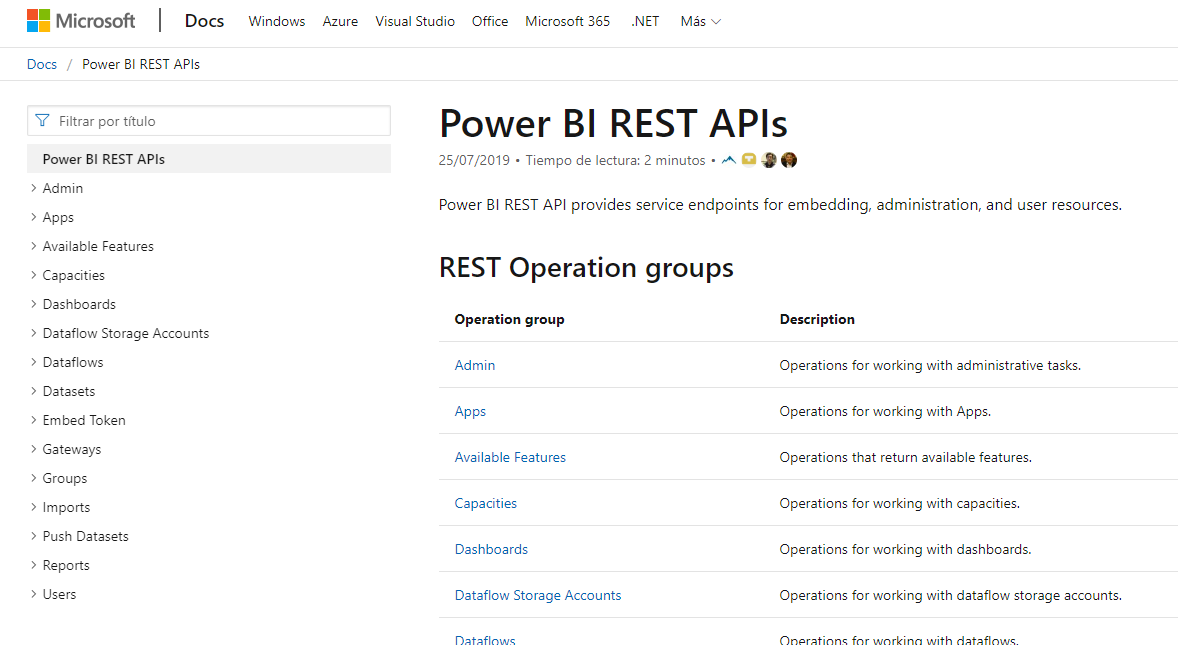The image size is (1178, 645).
Task: Open the Capacities link in the table
Action: click(486, 503)
